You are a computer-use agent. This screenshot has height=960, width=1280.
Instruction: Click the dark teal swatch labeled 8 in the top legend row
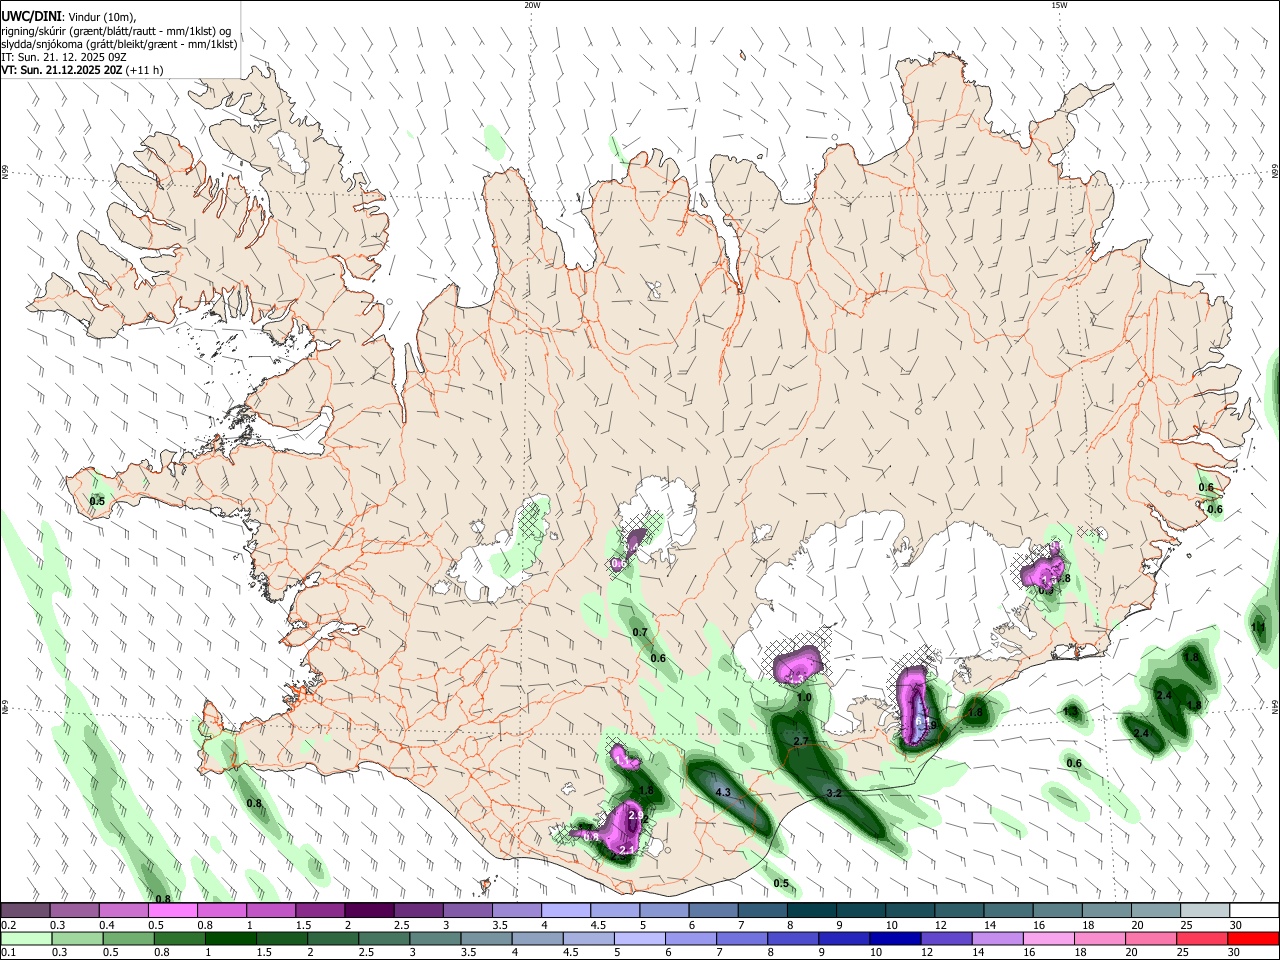point(812,910)
